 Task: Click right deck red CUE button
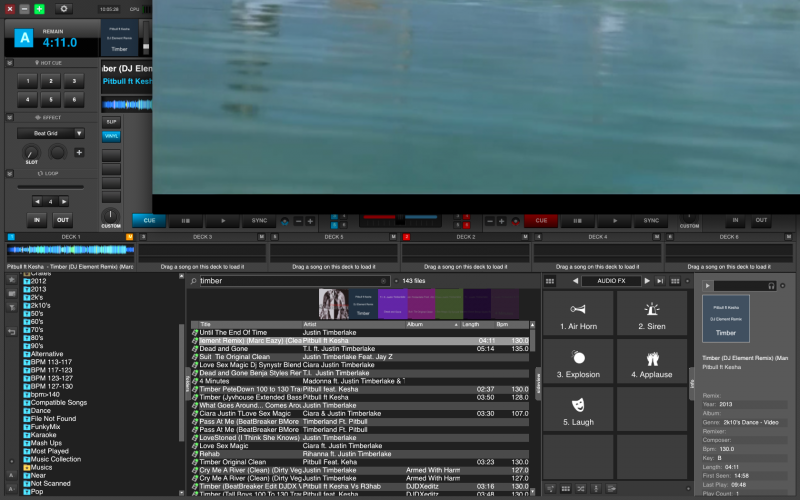click(541, 220)
